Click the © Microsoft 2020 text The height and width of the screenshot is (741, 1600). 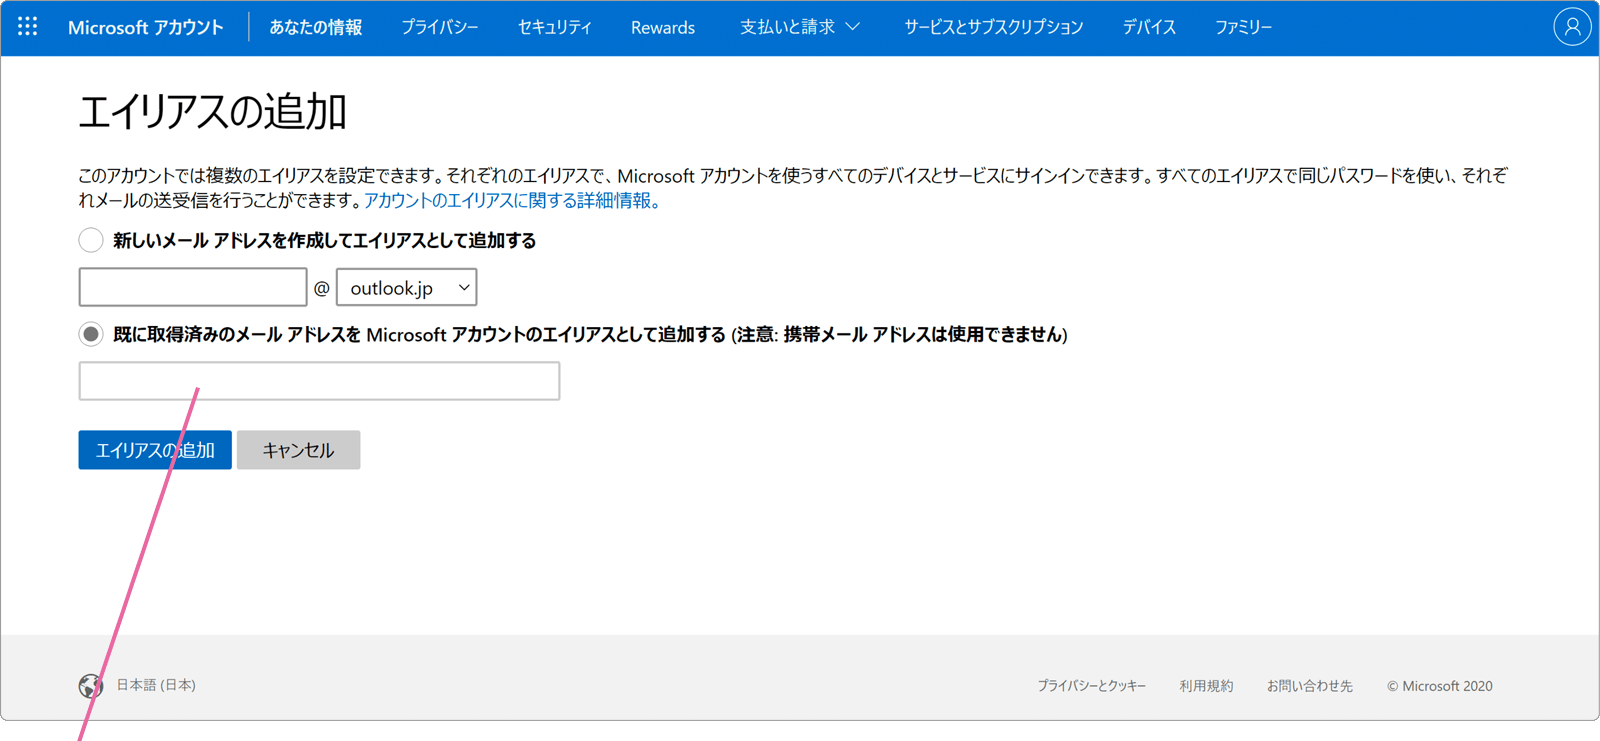(1439, 686)
